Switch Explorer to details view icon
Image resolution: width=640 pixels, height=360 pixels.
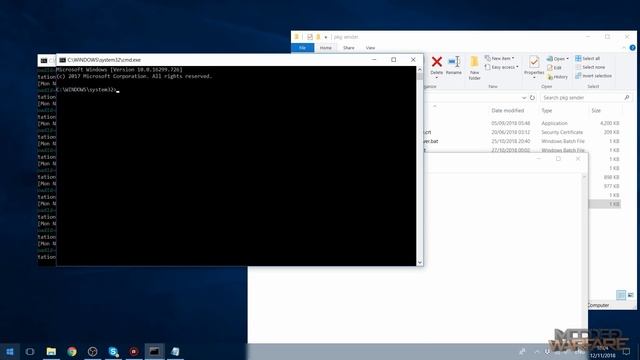[621, 295]
